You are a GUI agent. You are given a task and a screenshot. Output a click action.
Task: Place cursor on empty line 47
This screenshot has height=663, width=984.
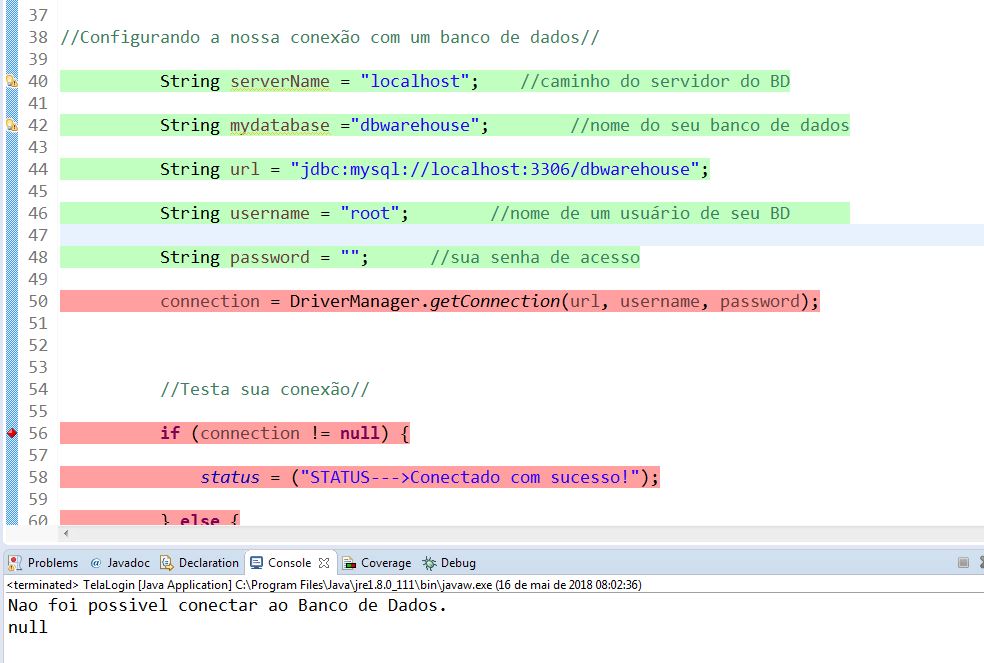522,235
